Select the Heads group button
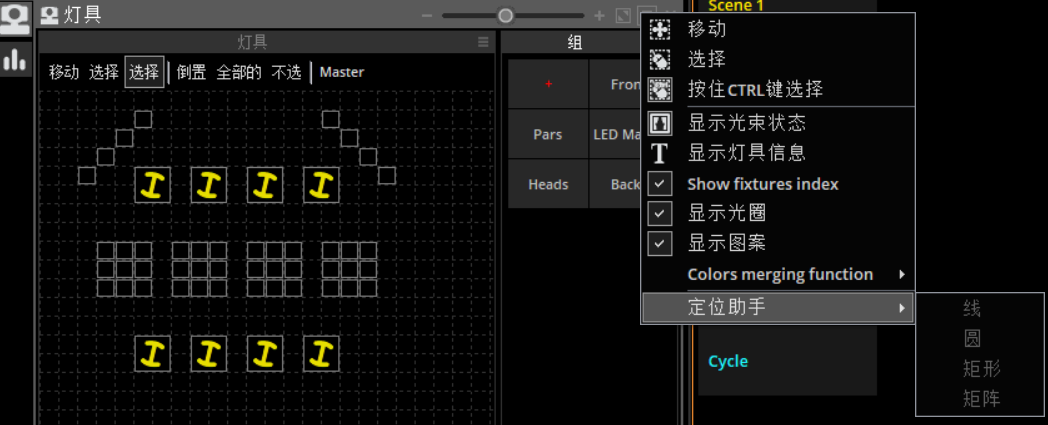 (x=548, y=184)
